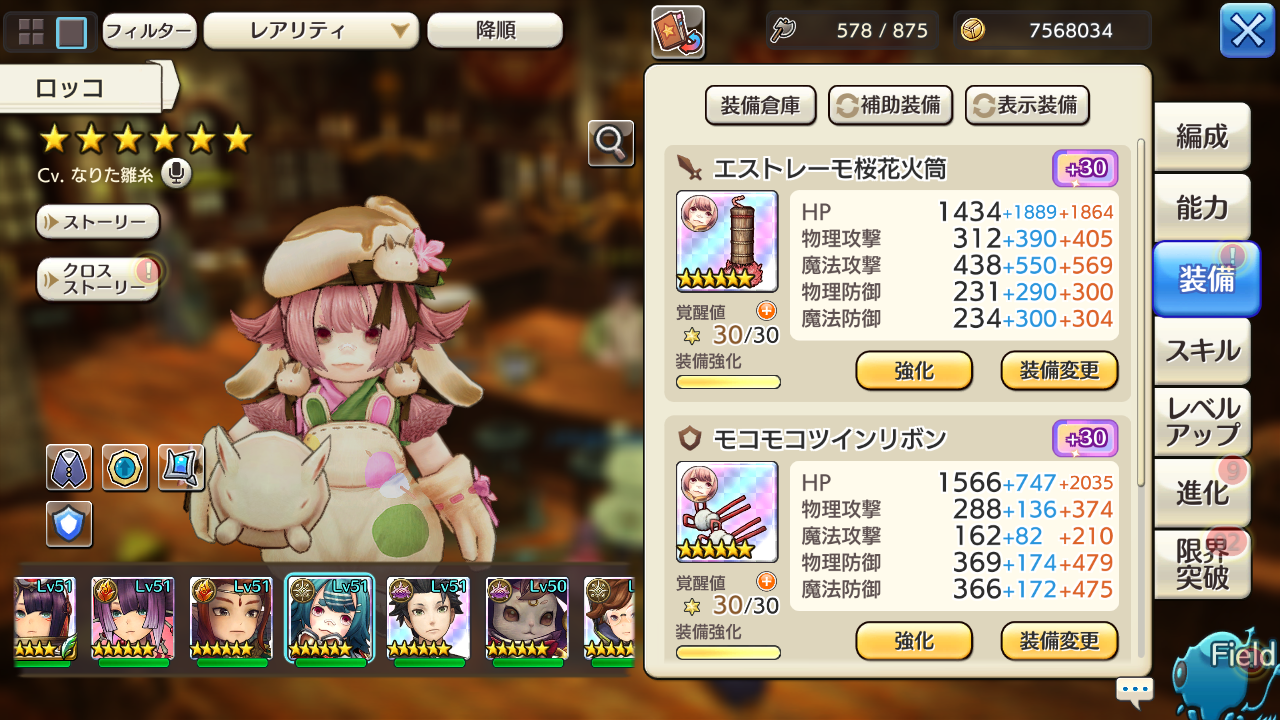
Task: Open the costume jacket icon
Action: coord(69,468)
